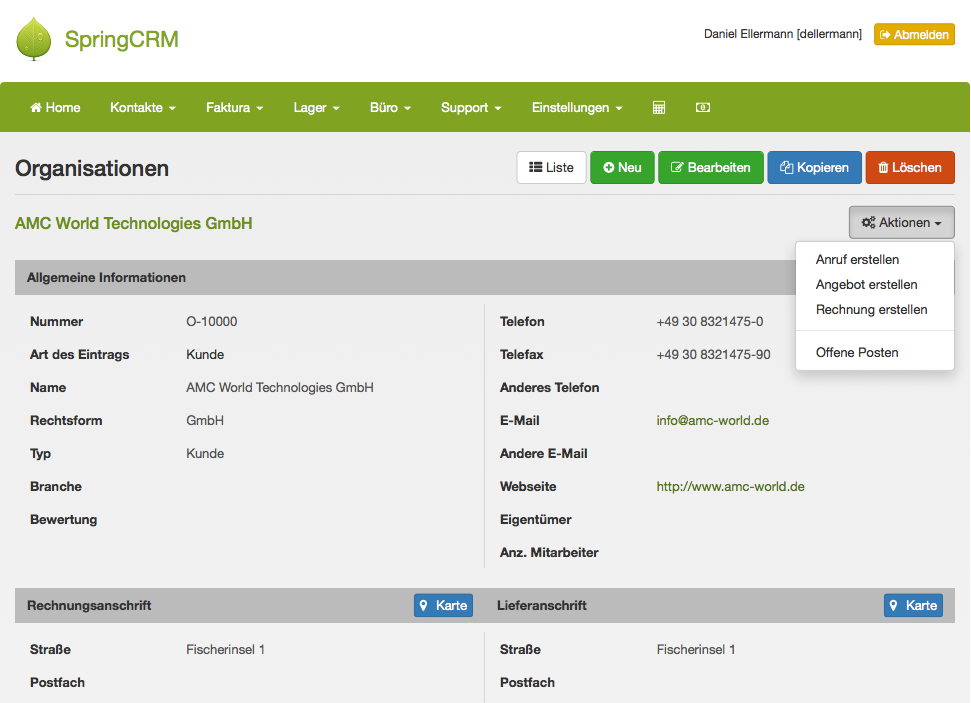Image resolution: width=971 pixels, height=703 pixels.
Task: Click the Organisationen page title
Action: (92, 168)
